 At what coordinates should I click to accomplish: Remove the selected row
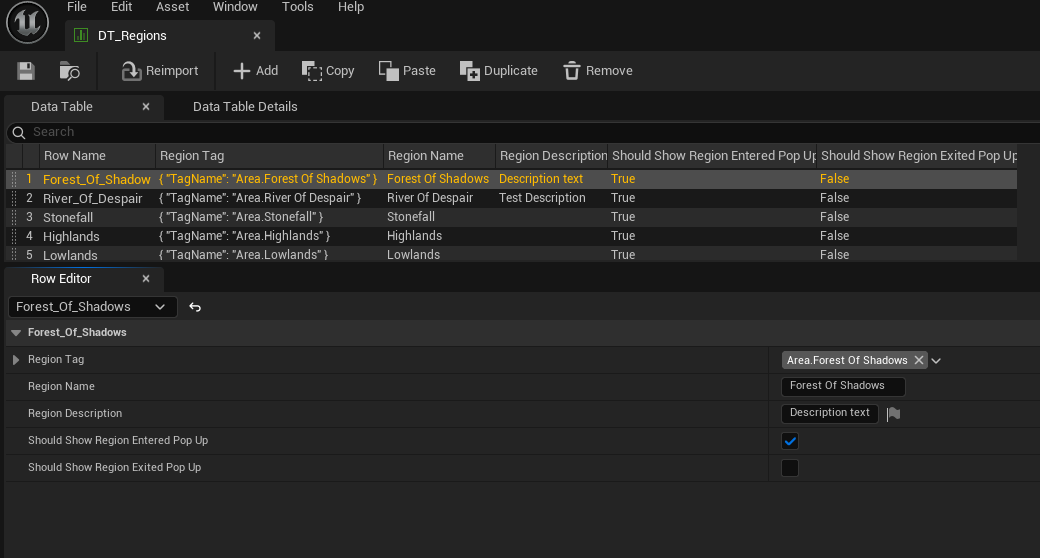pyautogui.click(x=597, y=71)
